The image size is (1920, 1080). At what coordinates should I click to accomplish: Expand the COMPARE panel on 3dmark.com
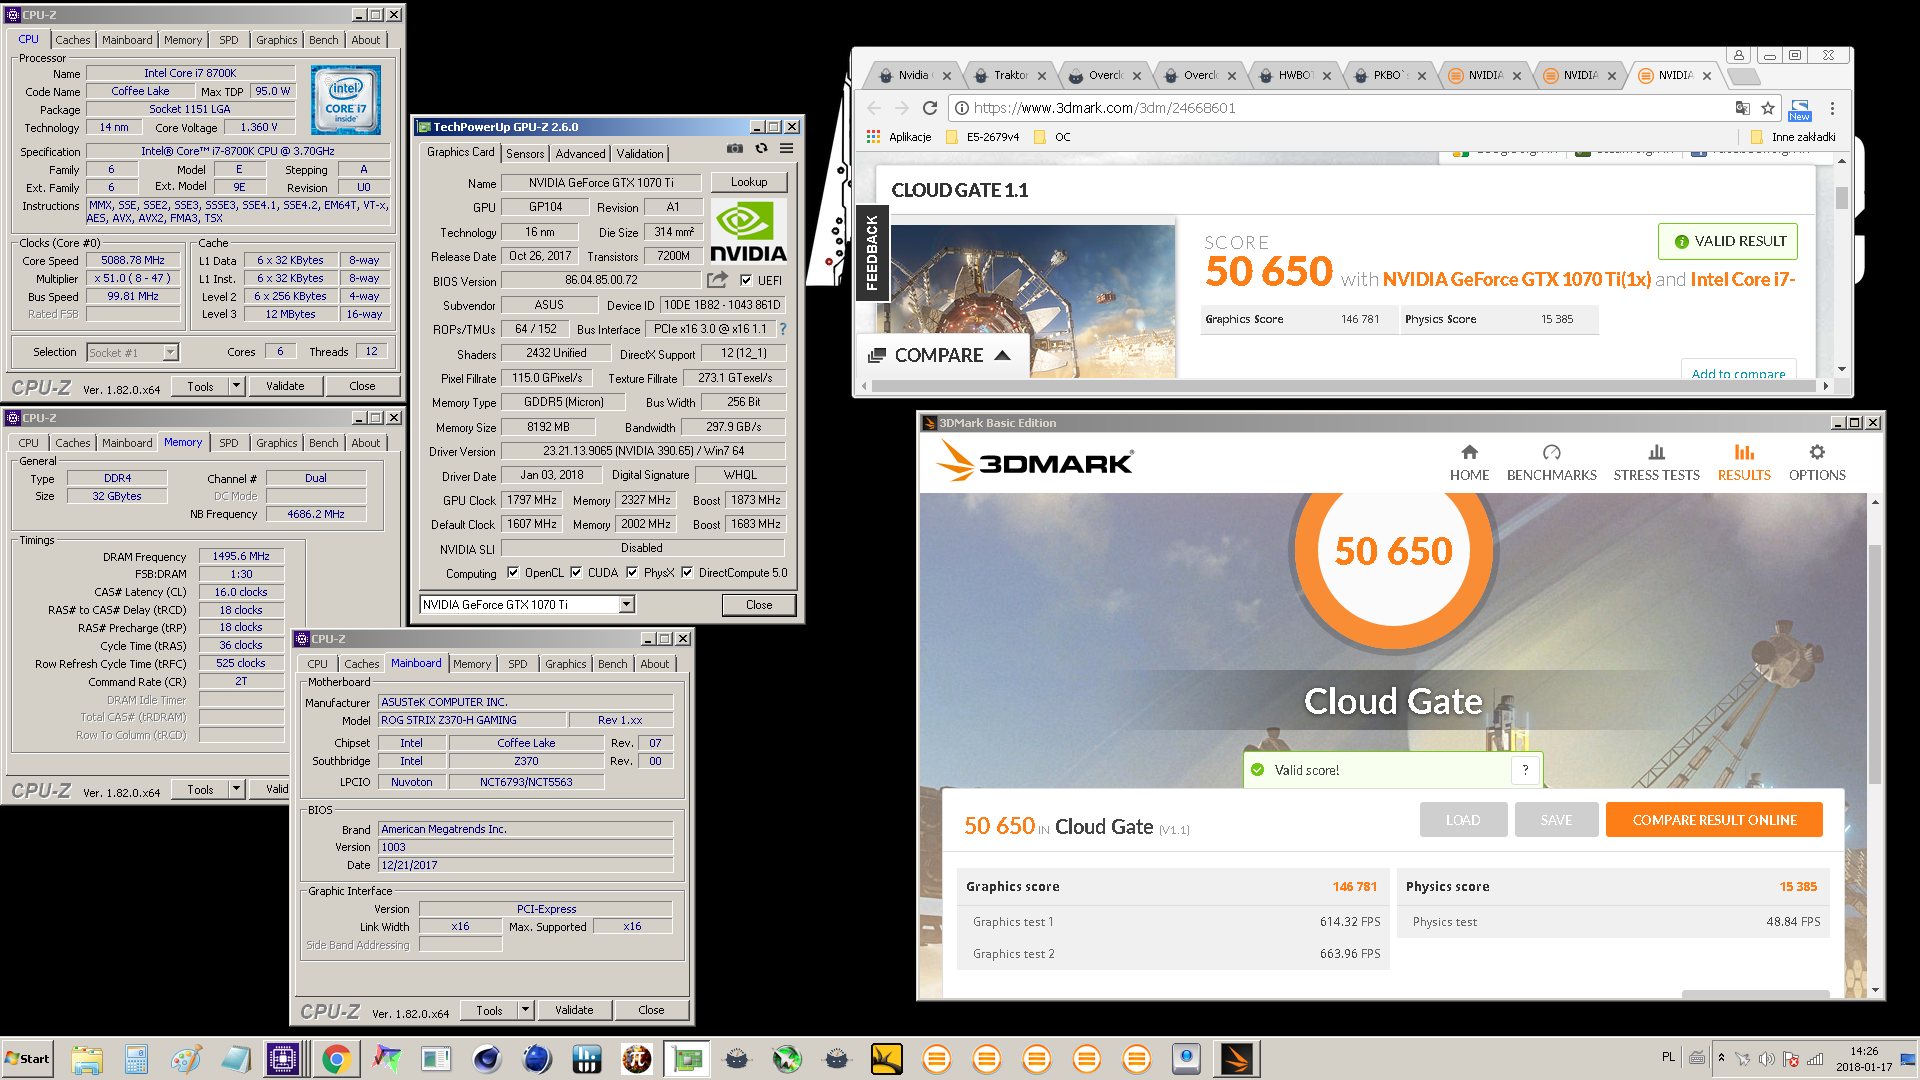click(940, 355)
